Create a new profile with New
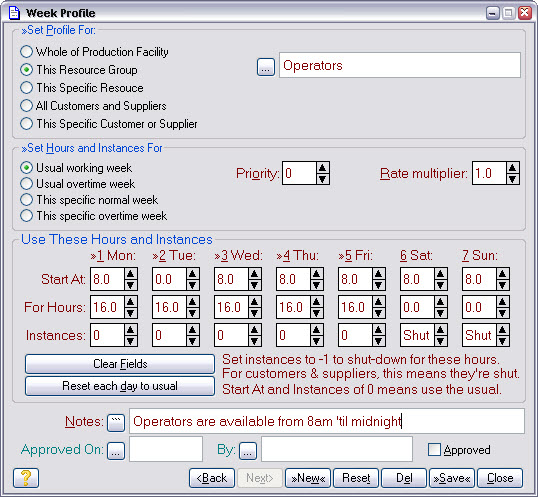 tap(308, 478)
